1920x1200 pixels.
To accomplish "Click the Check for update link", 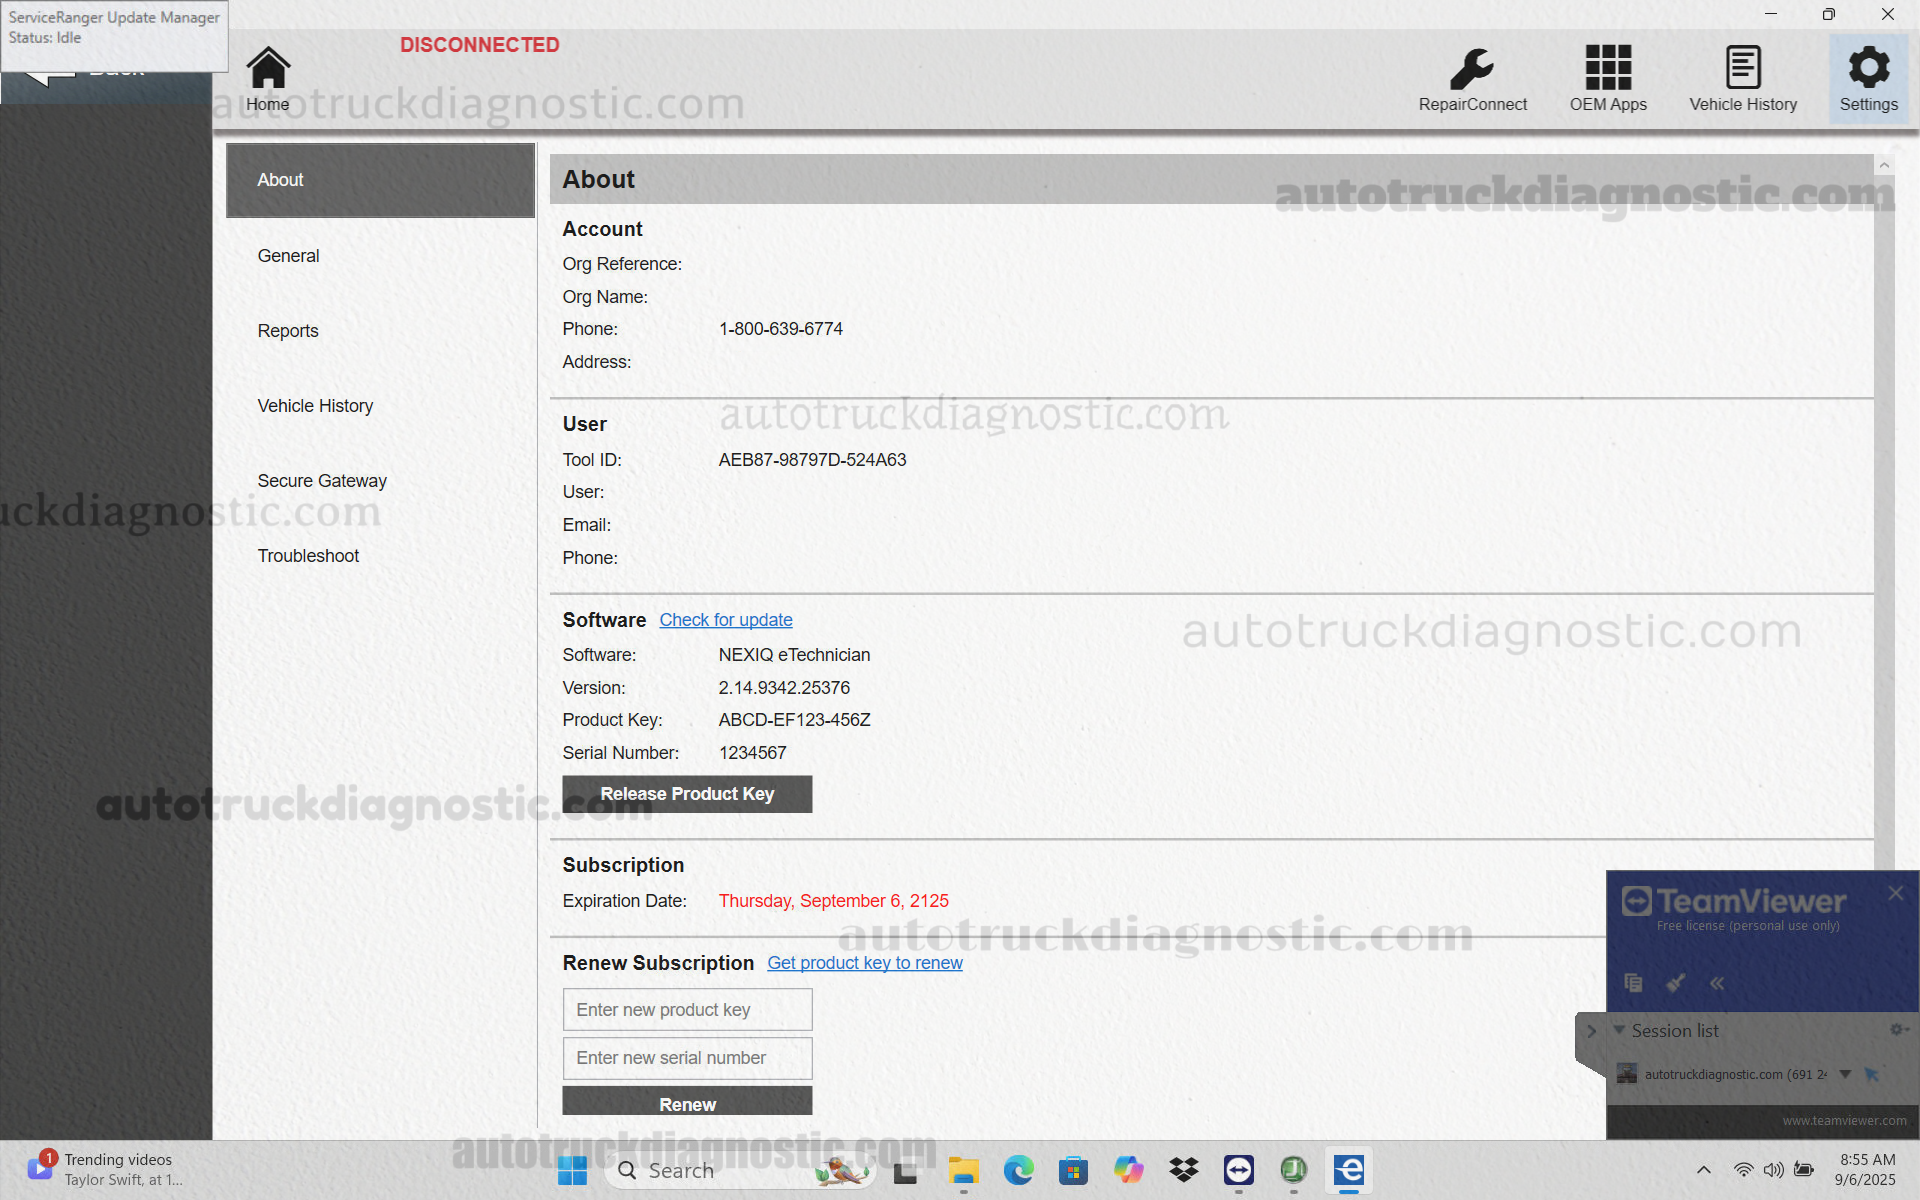I will click(725, 620).
